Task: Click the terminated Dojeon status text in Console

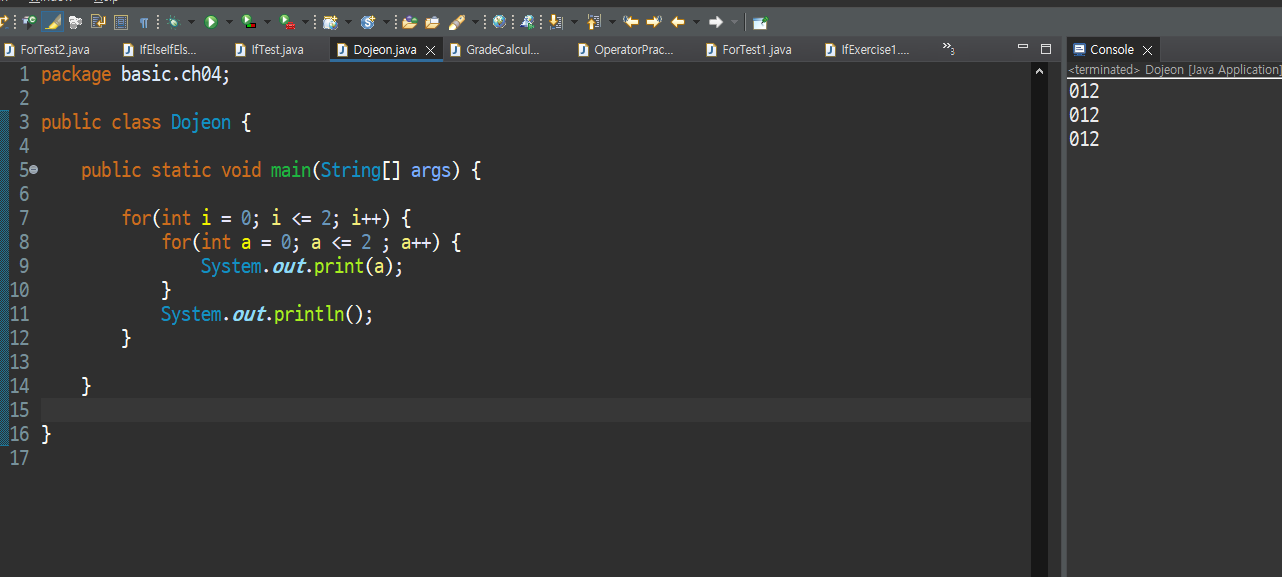Action: point(1174,70)
